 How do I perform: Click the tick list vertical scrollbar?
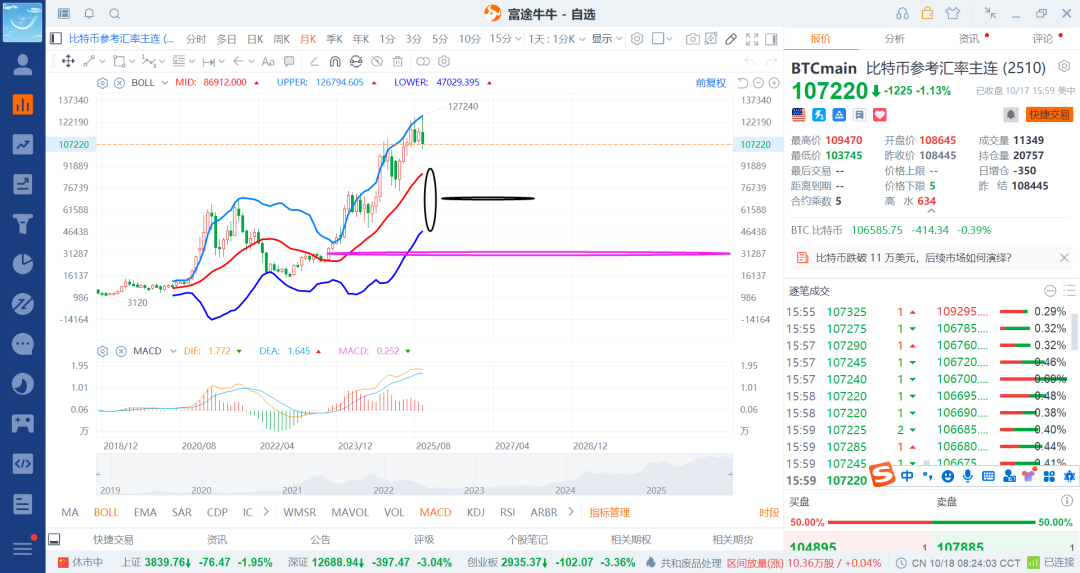1074,331
